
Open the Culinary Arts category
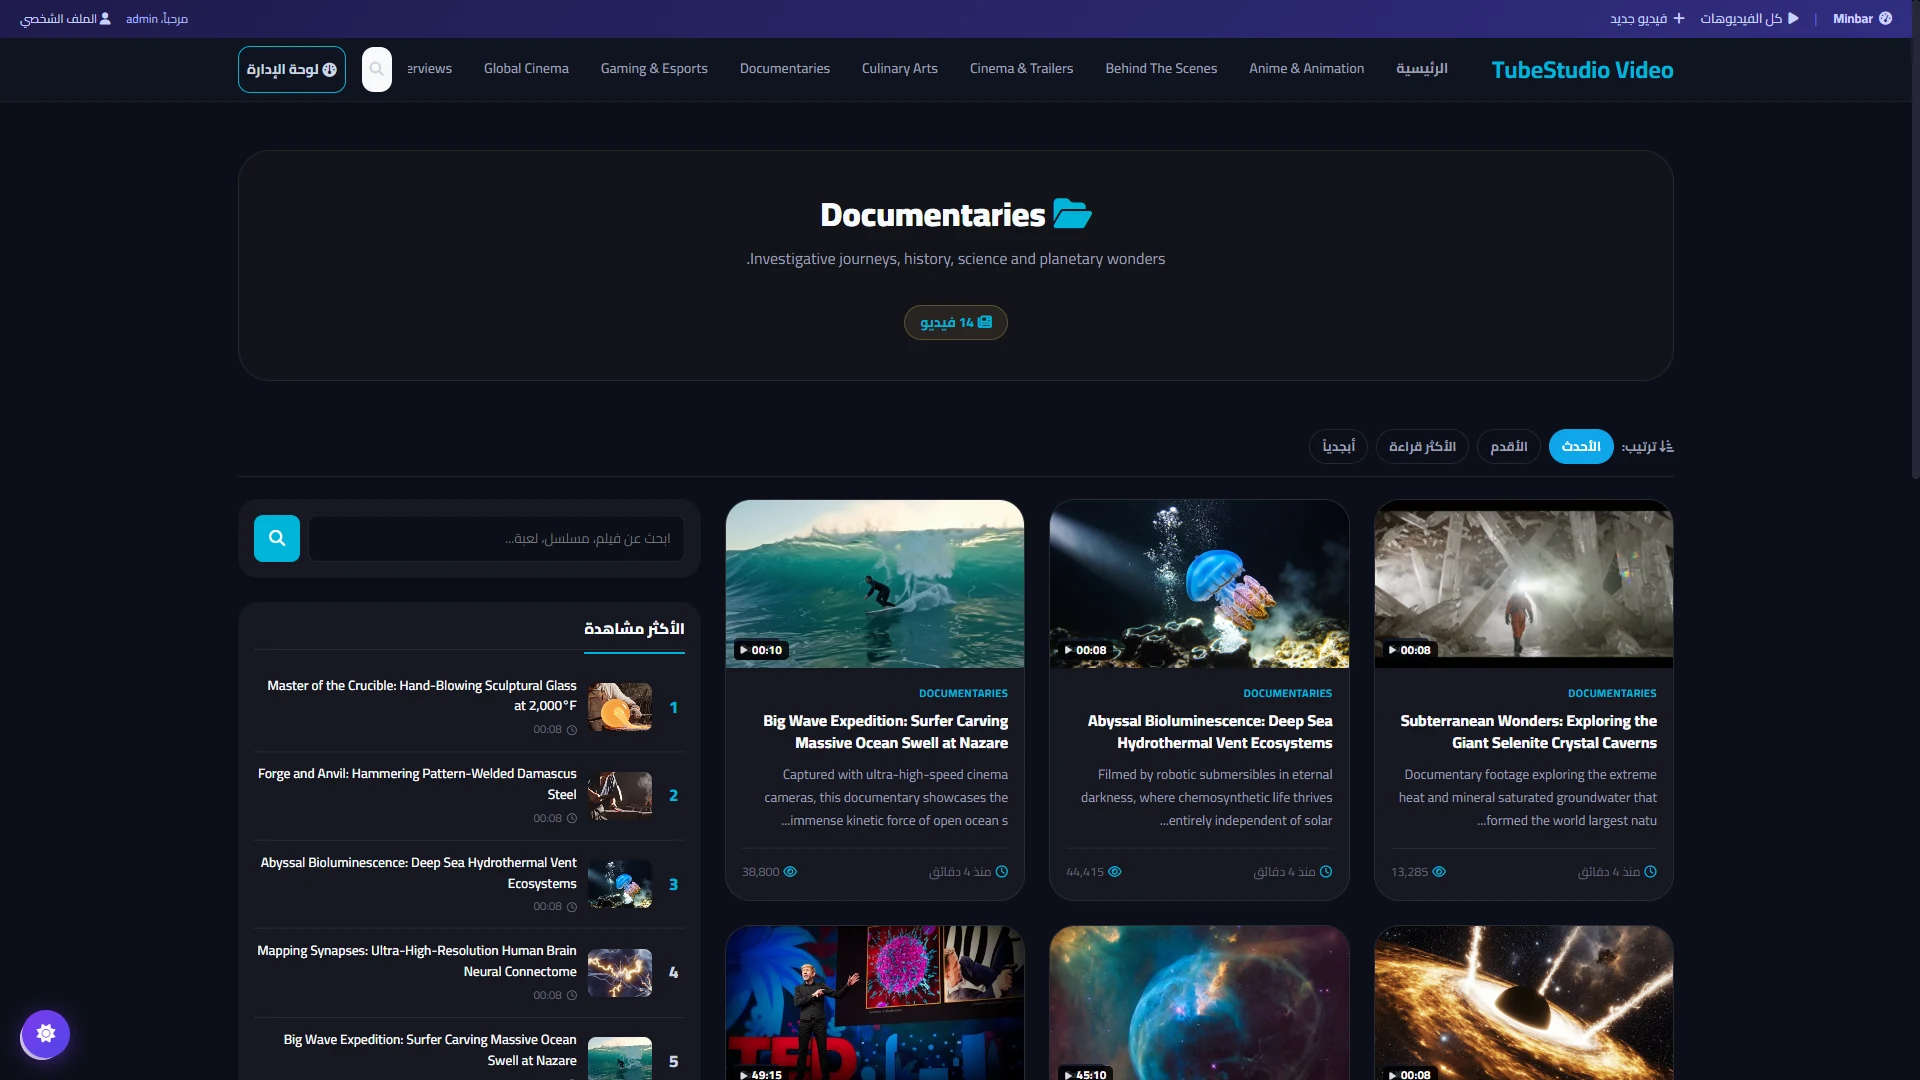tap(900, 69)
